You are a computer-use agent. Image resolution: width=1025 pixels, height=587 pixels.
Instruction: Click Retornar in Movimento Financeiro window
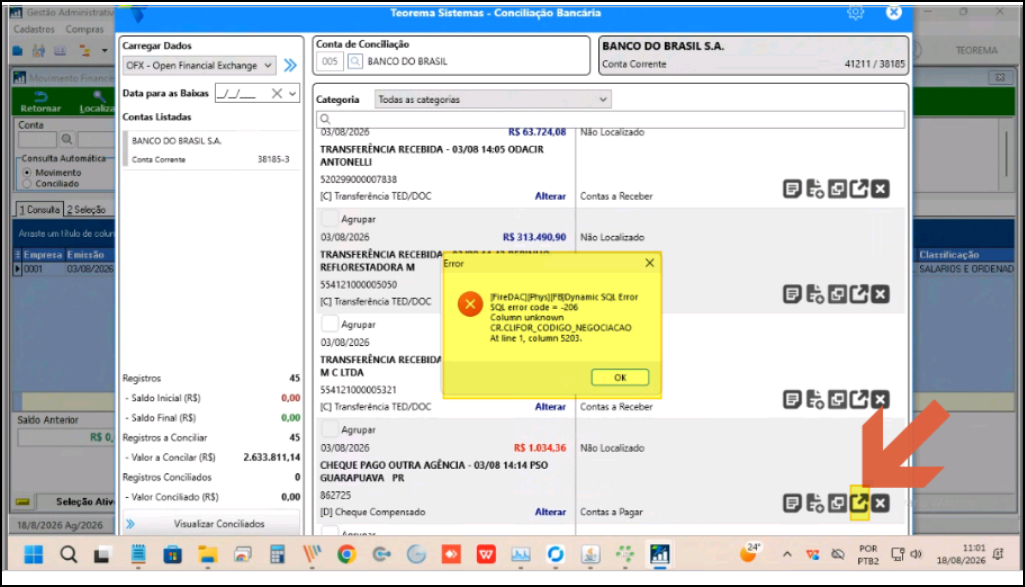point(41,102)
